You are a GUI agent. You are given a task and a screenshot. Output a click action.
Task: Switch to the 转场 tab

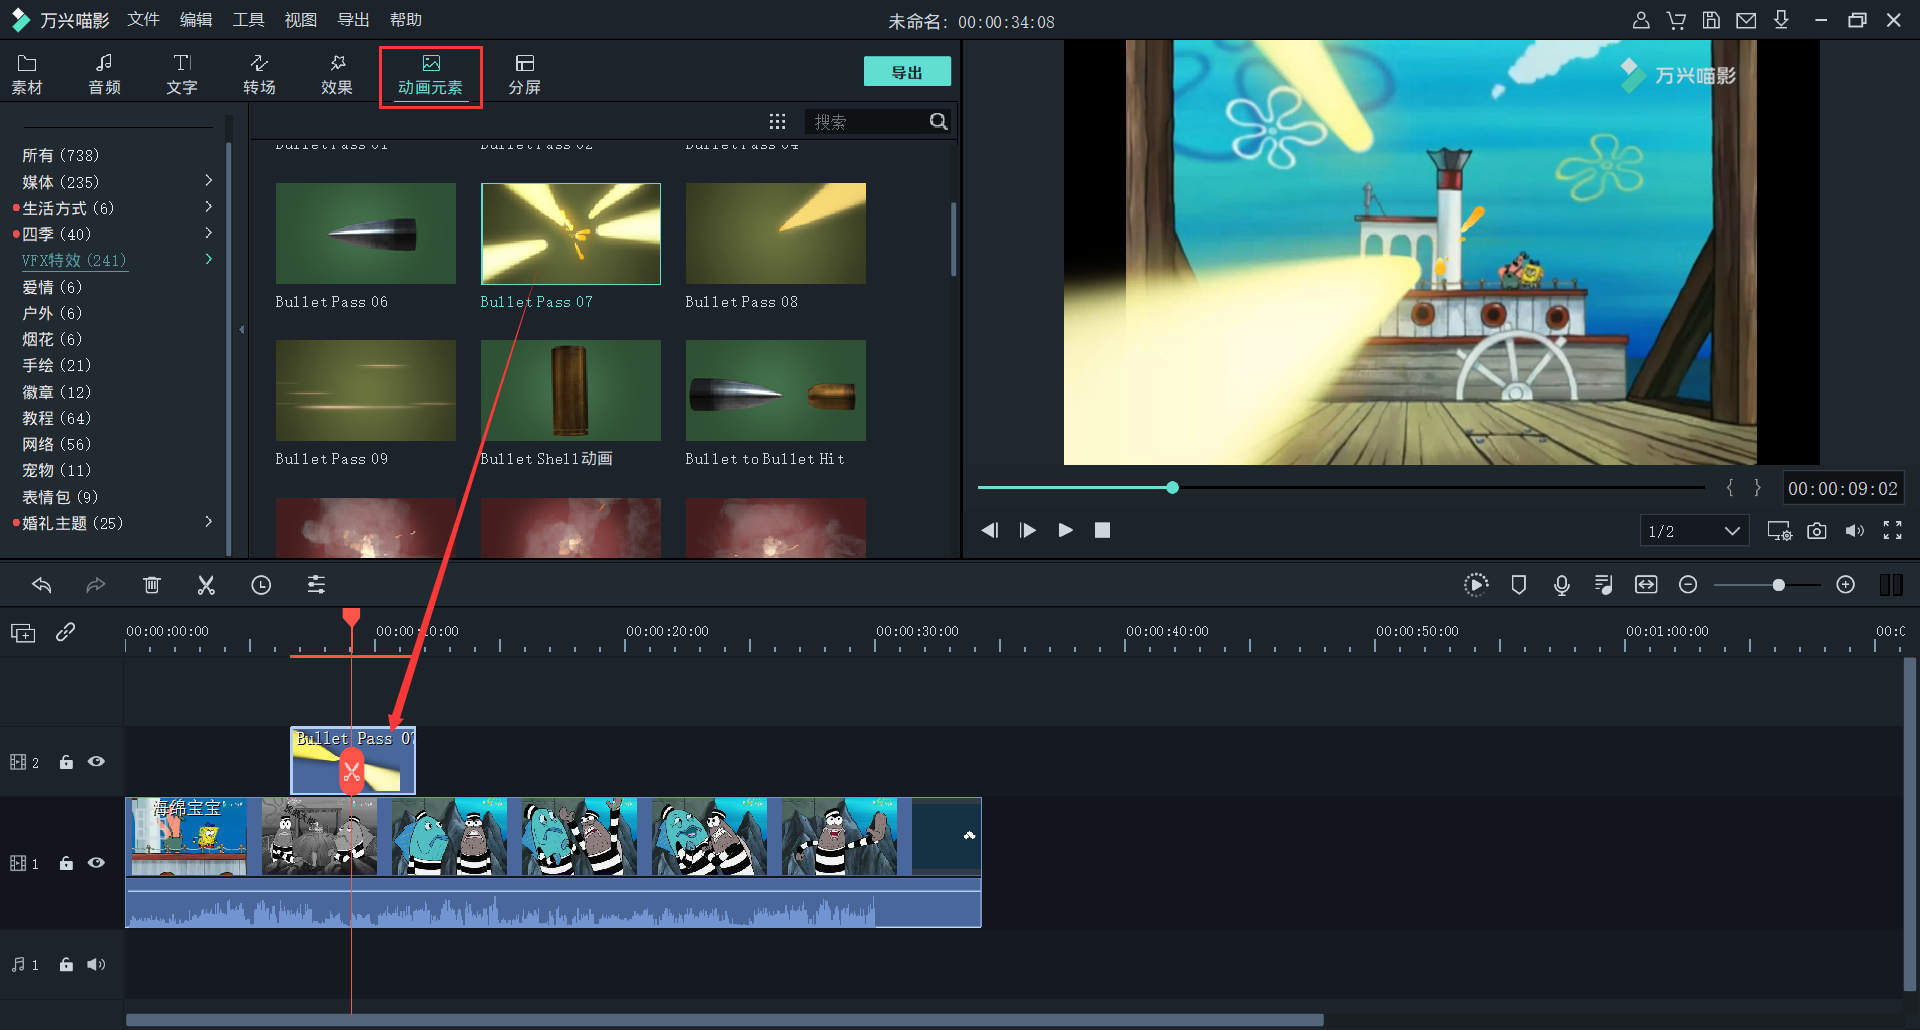pos(259,75)
